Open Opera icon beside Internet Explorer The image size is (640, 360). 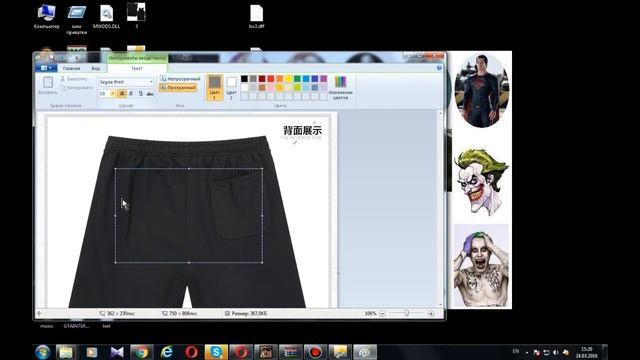(191, 352)
